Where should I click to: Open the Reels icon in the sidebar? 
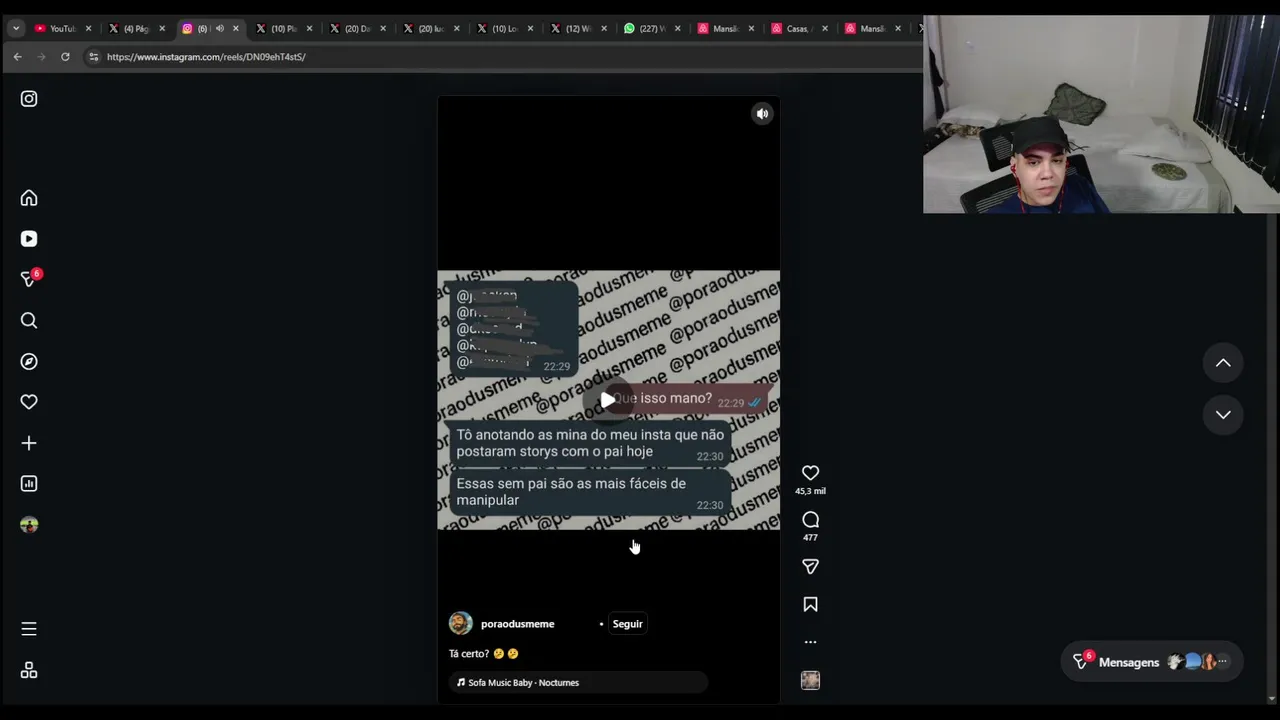[29, 239]
